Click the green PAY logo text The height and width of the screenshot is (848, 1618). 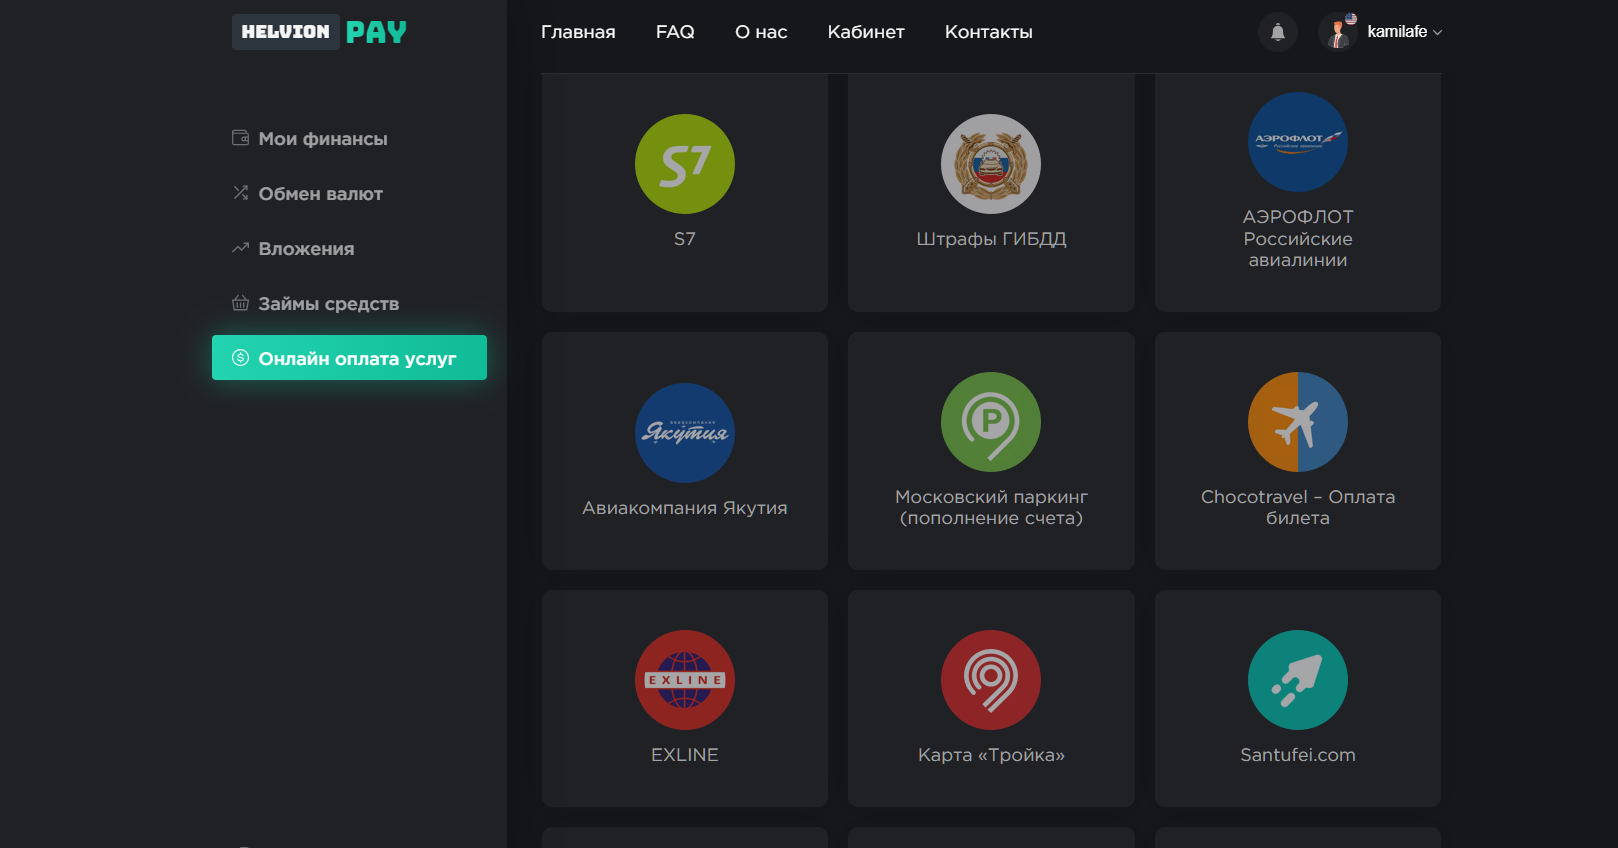pos(376,32)
